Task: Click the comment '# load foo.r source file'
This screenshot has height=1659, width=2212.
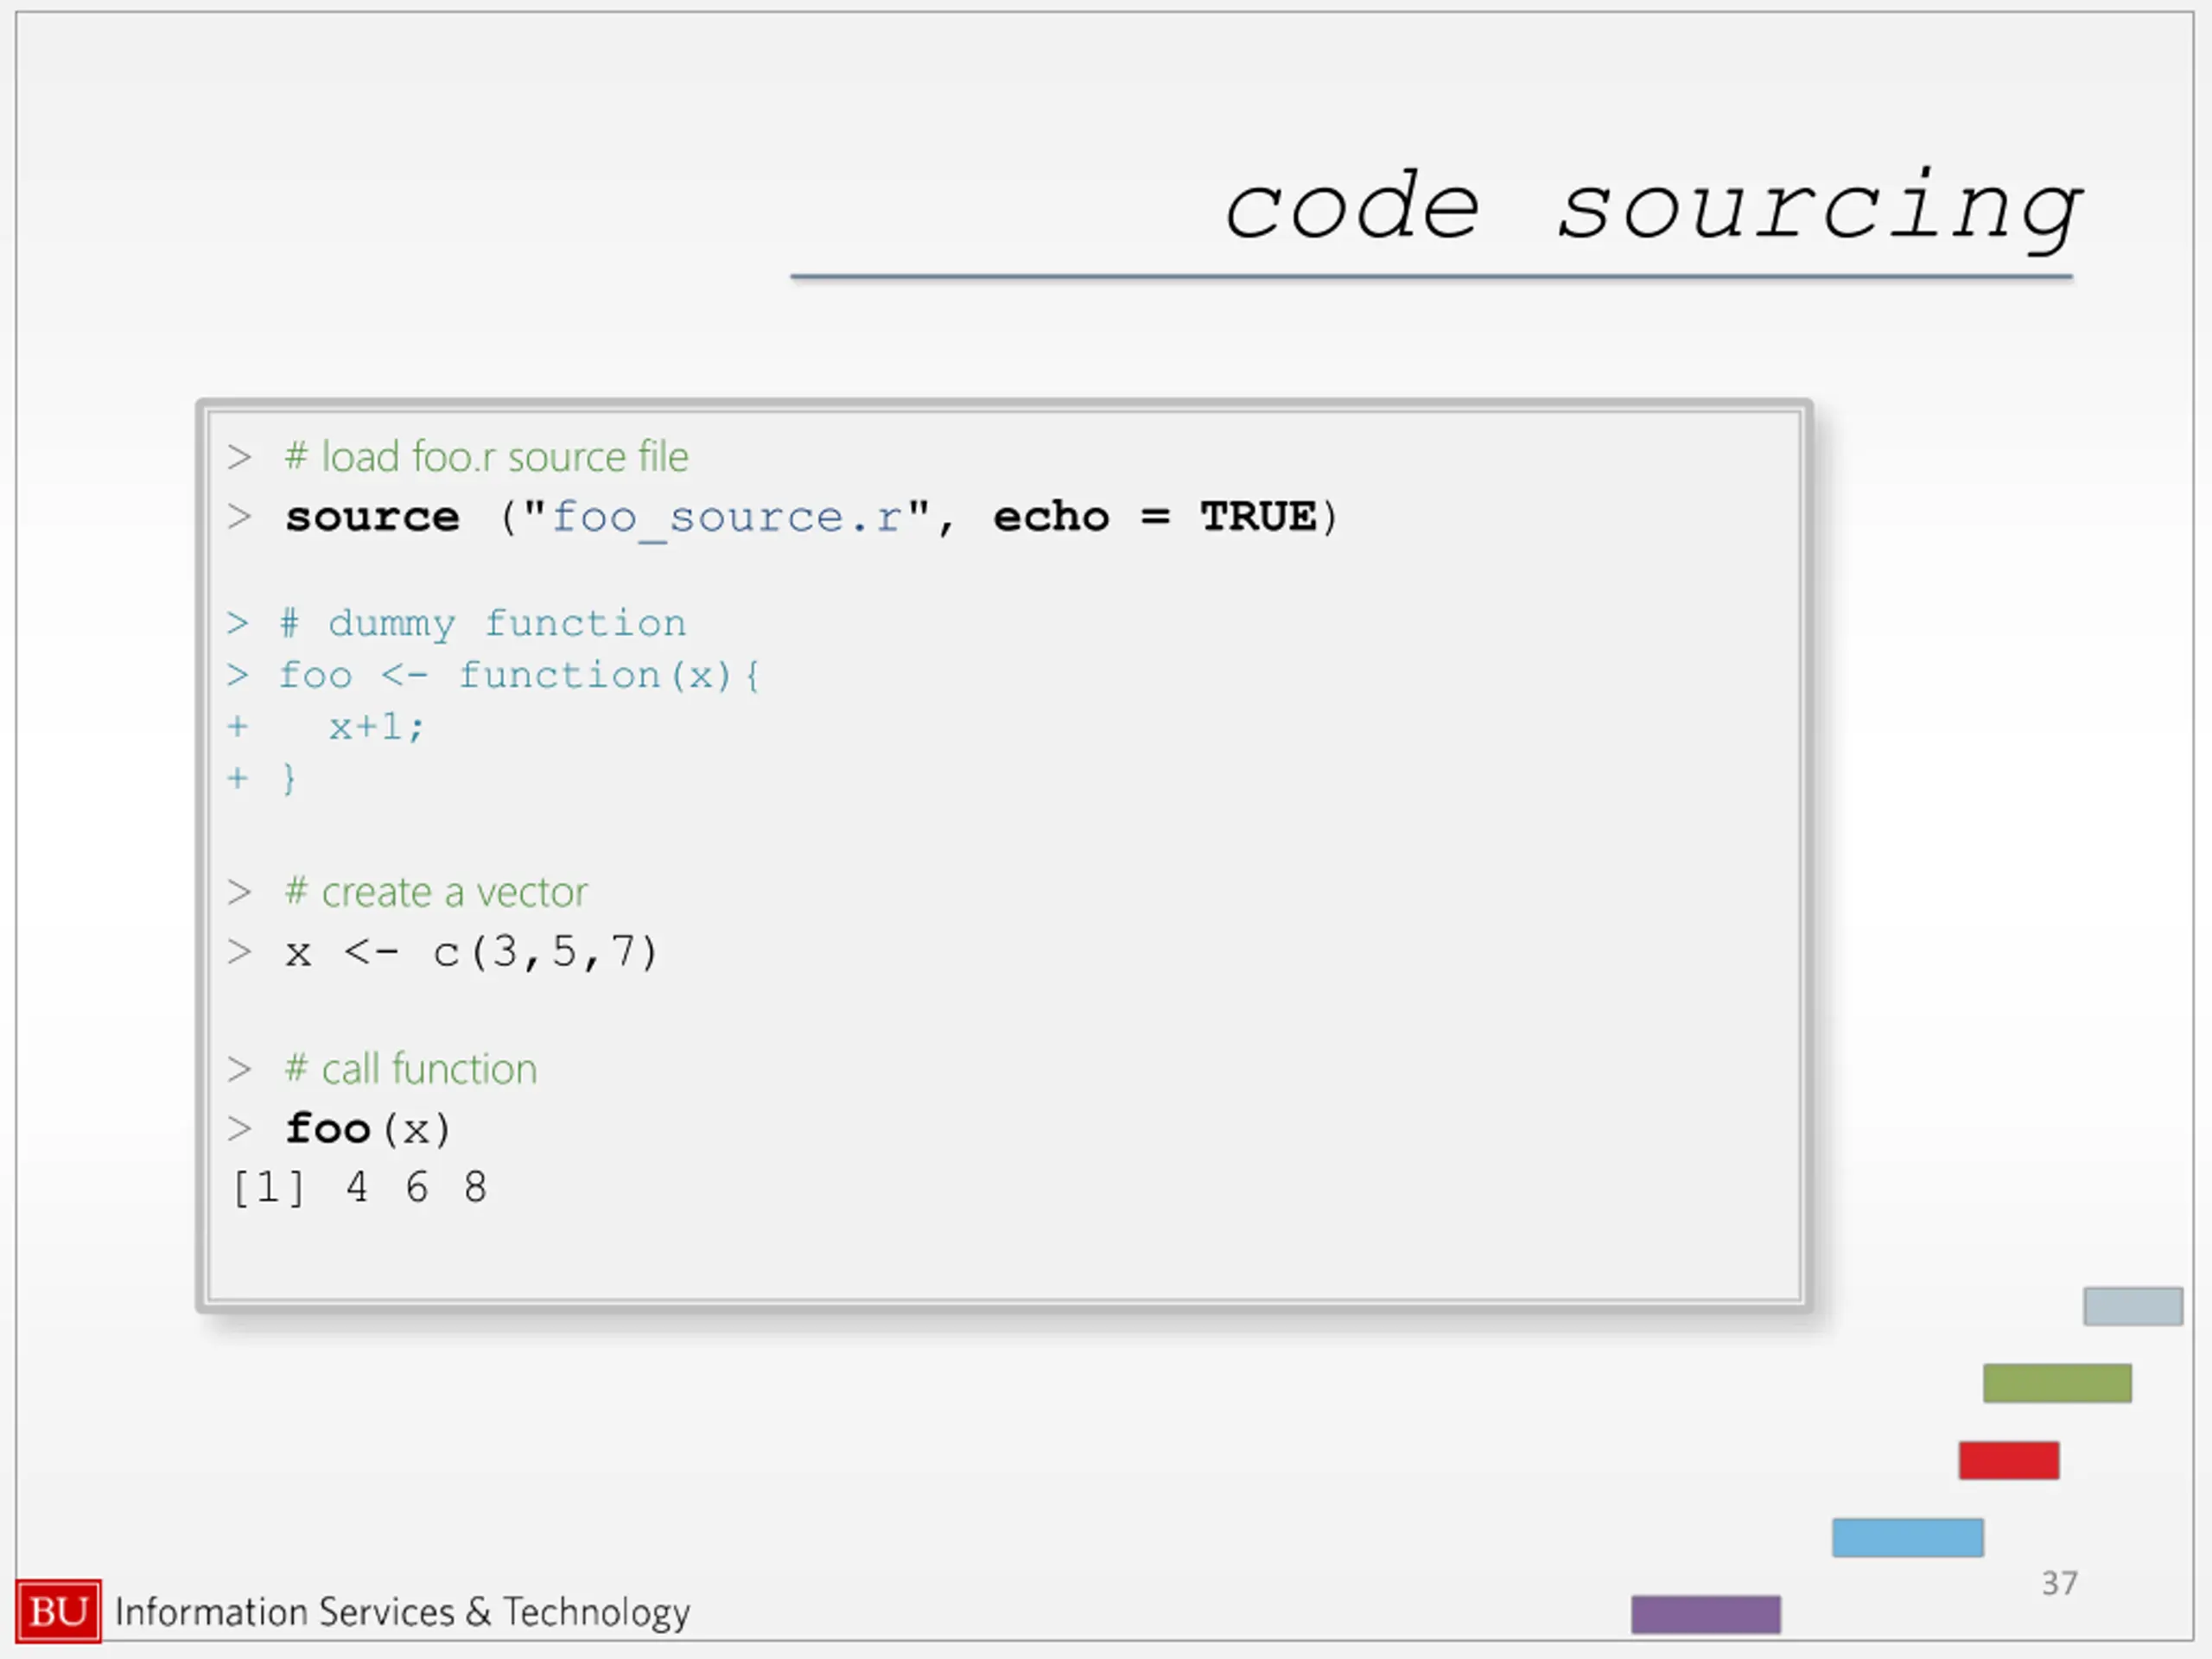Action: (x=486, y=457)
